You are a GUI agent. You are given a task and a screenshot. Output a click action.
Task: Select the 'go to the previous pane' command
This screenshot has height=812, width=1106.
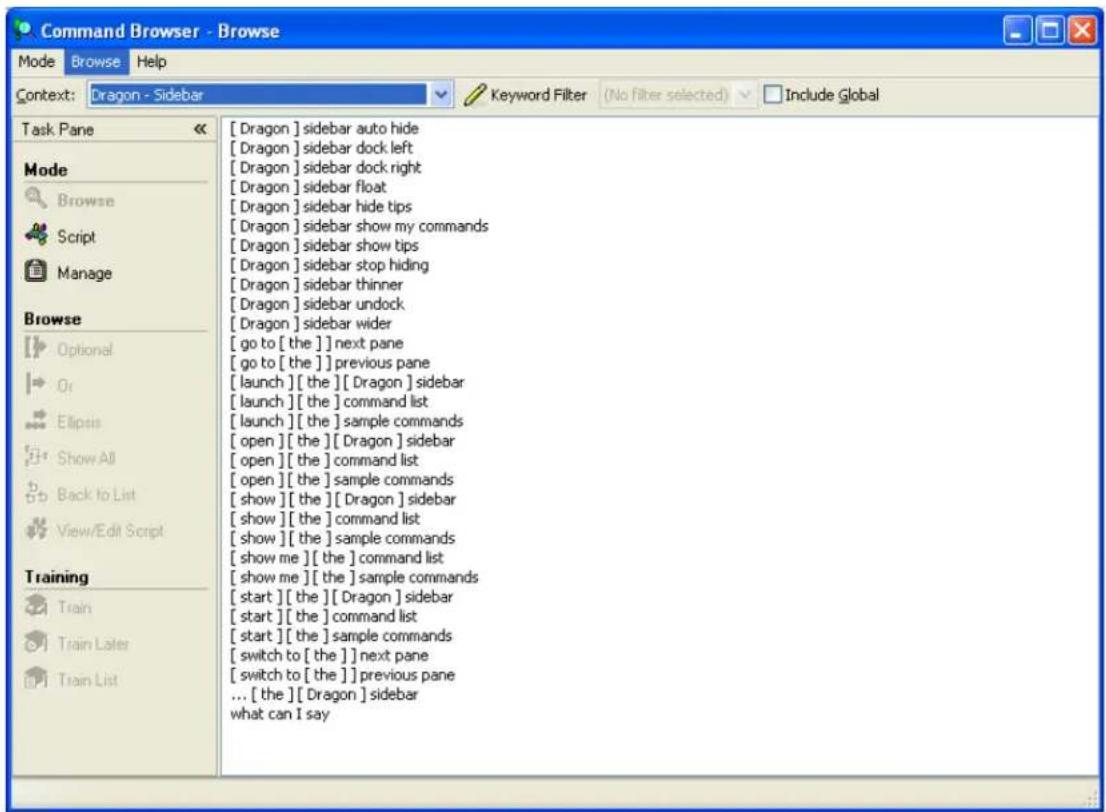tap(330, 363)
